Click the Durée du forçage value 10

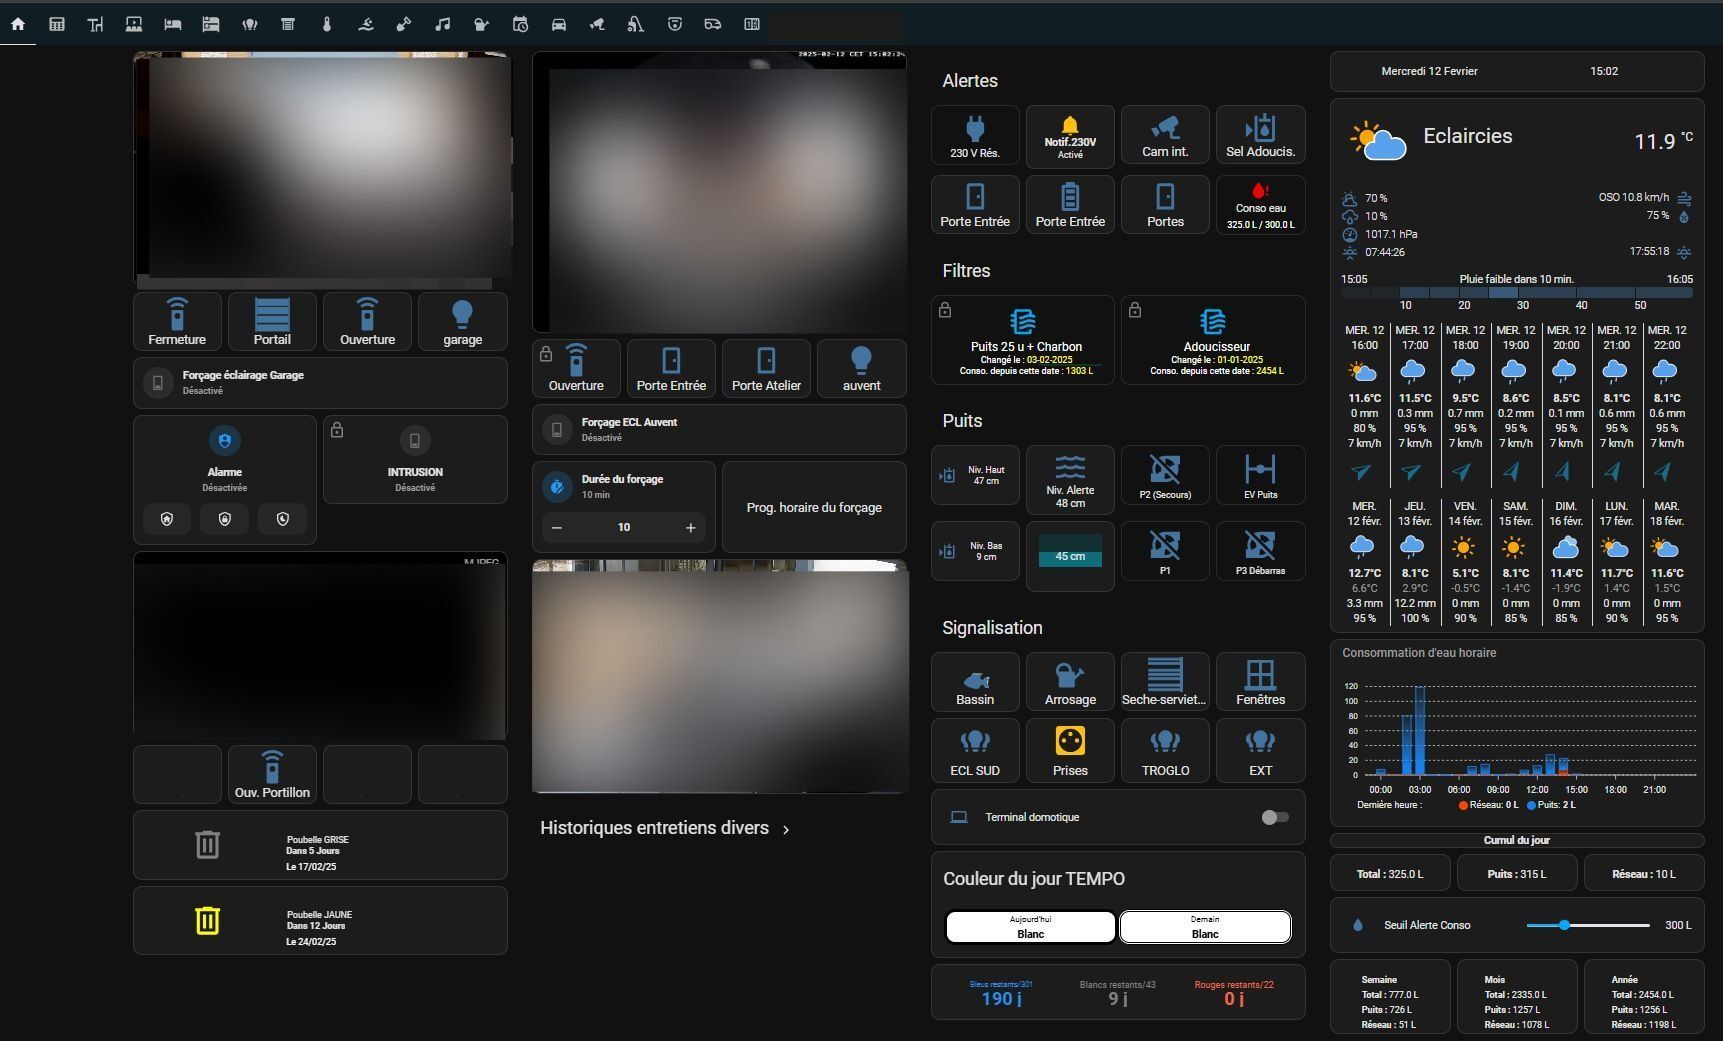624,527
